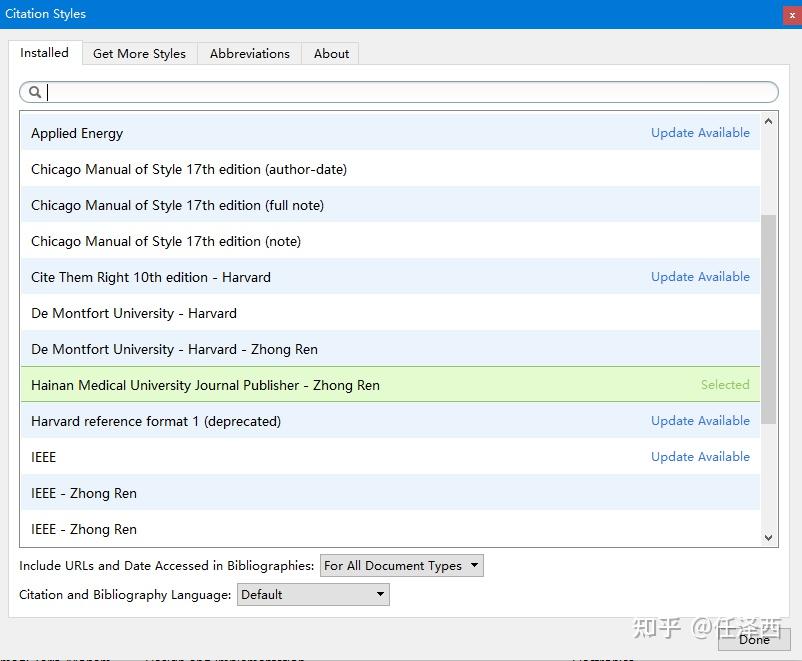802x661 pixels.
Task: Update the Applied Energy style
Action: 700,133
